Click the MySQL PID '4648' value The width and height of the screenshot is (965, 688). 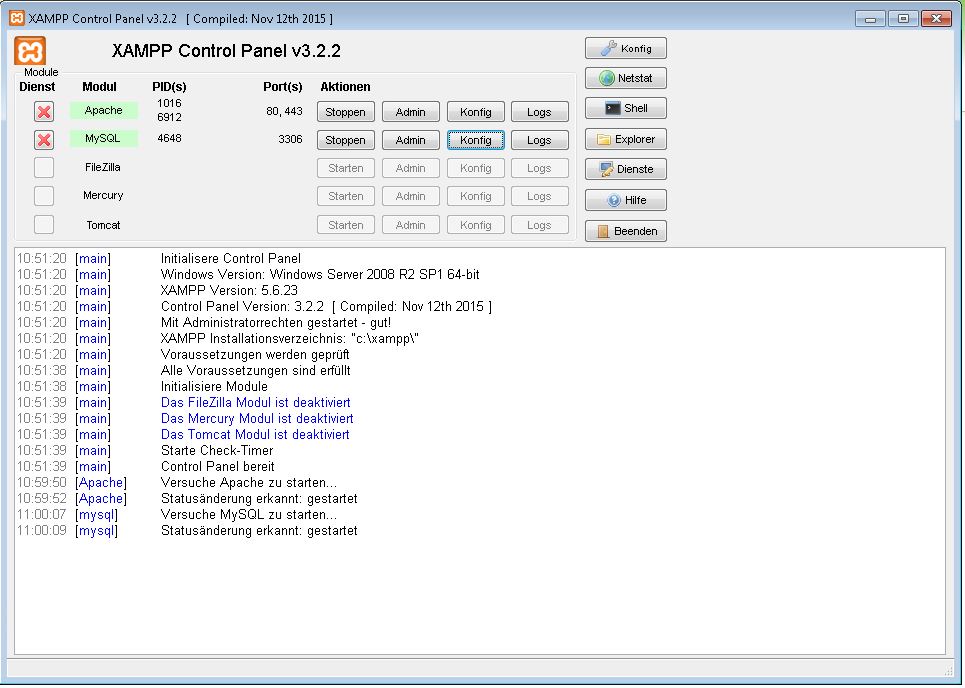(x=169, y=138)
